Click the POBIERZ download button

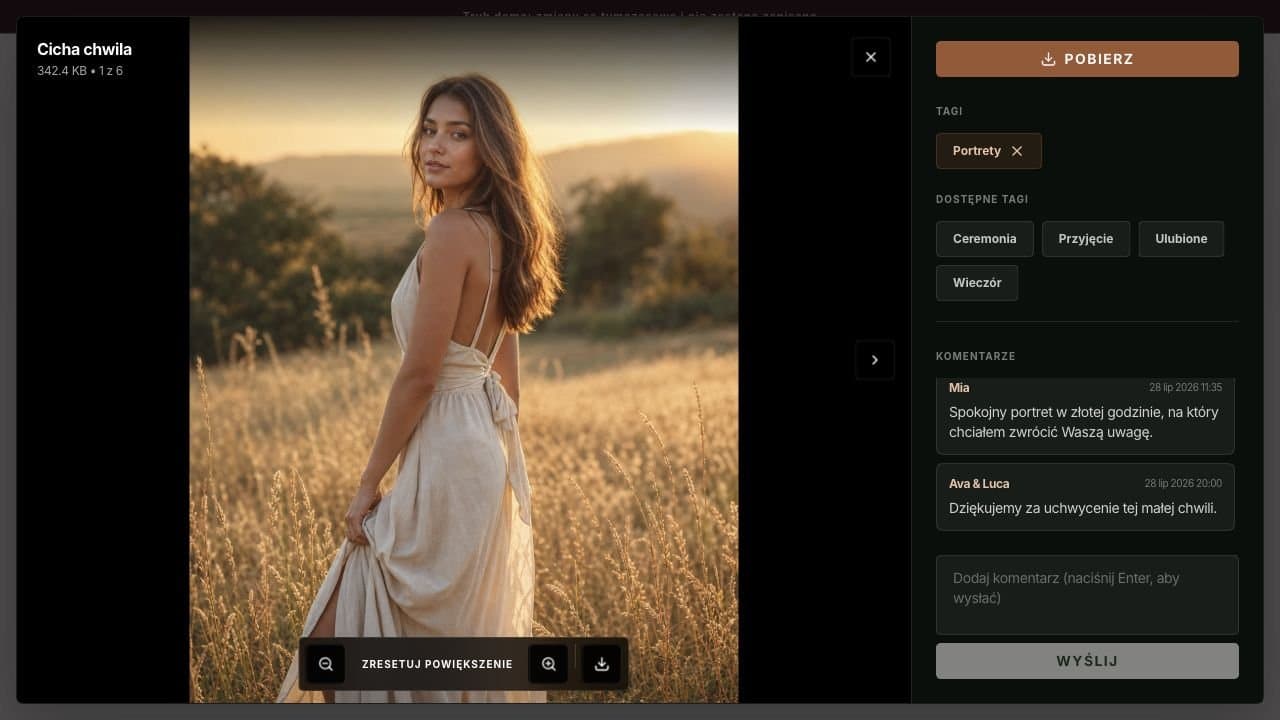[1087, 59]
